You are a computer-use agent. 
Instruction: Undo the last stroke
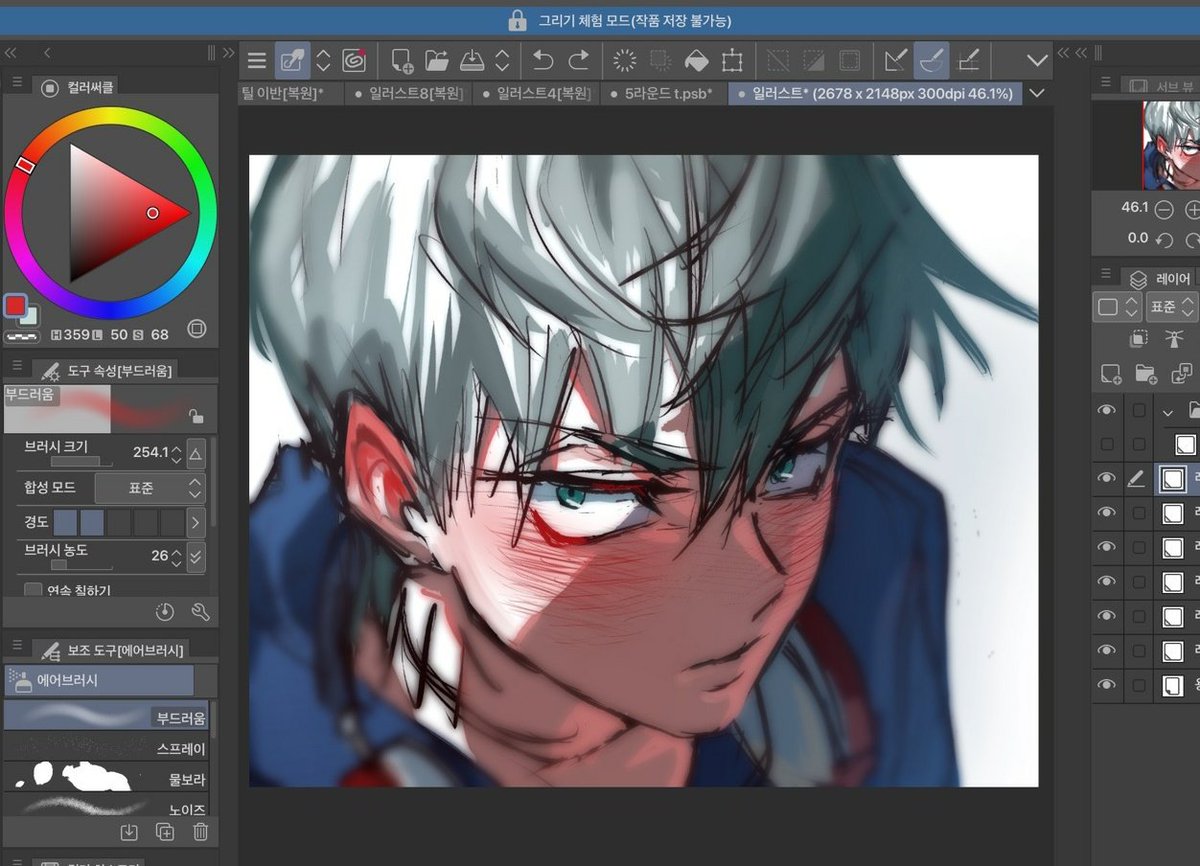point(543,61)
